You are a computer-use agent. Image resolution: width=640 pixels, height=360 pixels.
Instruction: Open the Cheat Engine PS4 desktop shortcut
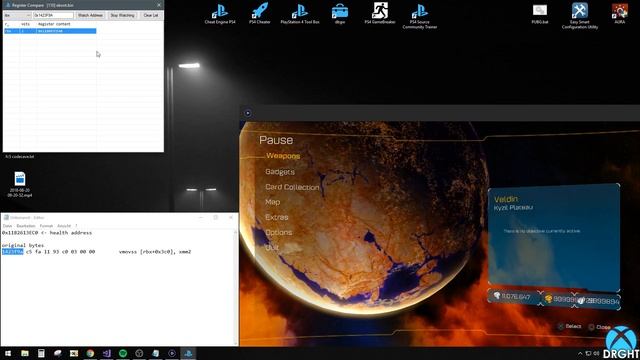coord(220,13)
